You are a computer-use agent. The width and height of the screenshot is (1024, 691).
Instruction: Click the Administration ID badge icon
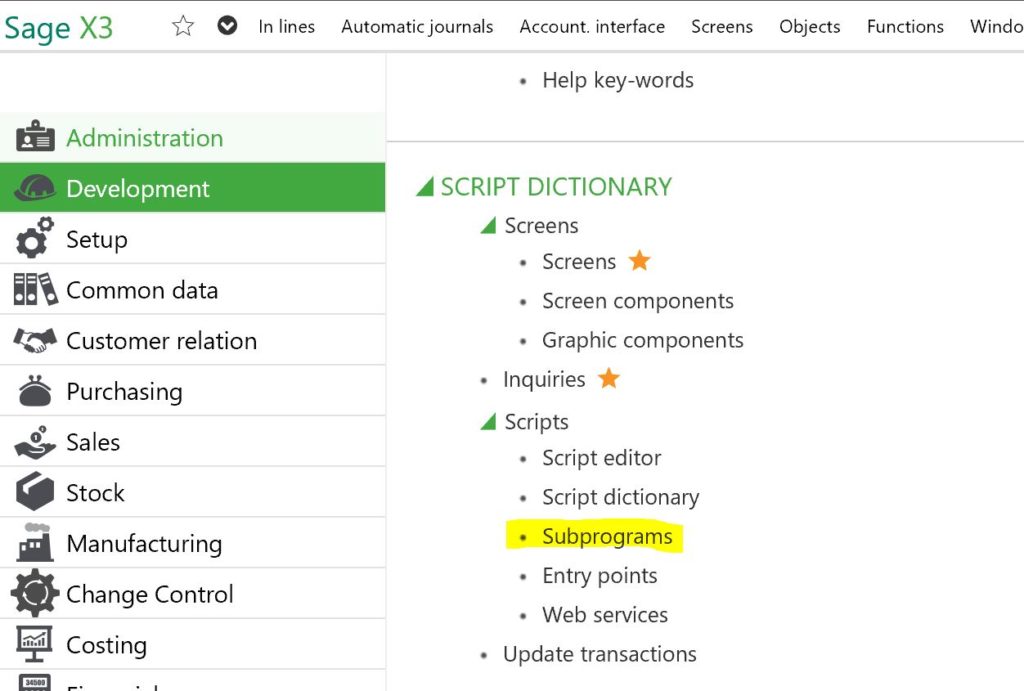click(35, 138)
